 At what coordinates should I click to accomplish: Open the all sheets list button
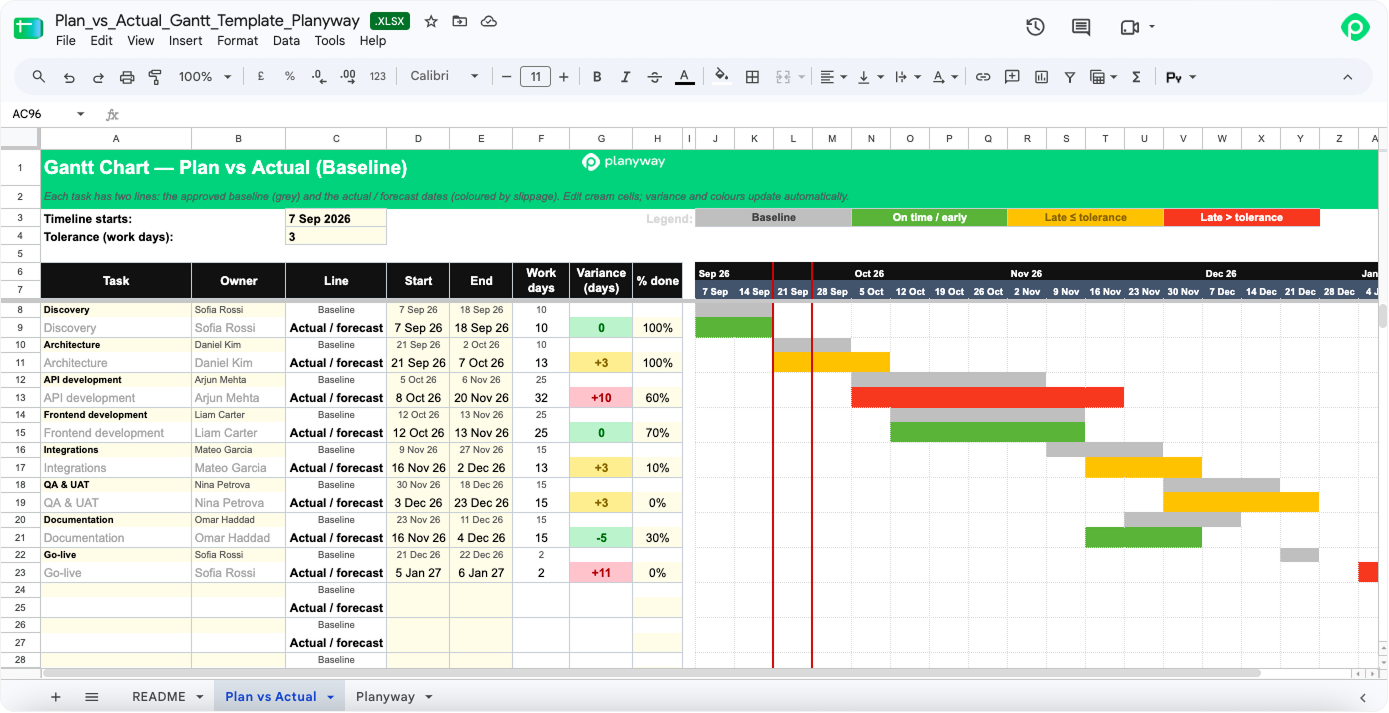coord(92,697)
